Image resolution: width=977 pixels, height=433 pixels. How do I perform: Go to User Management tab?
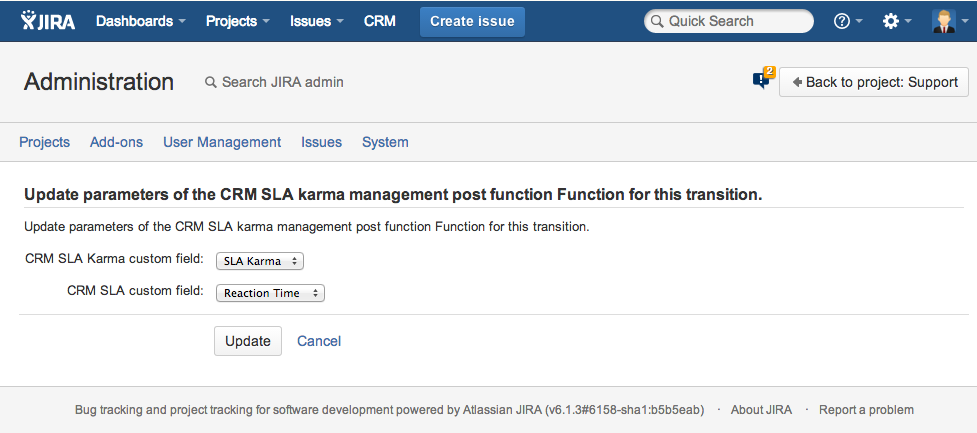(222, 142)
